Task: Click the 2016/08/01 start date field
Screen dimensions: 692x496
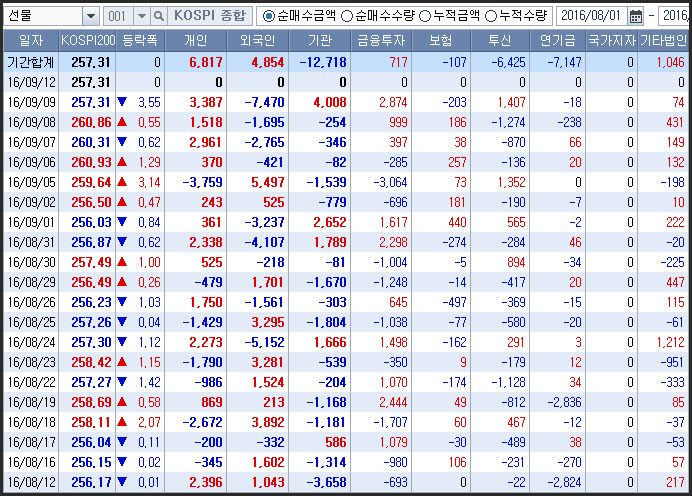Action: point(592,16)
